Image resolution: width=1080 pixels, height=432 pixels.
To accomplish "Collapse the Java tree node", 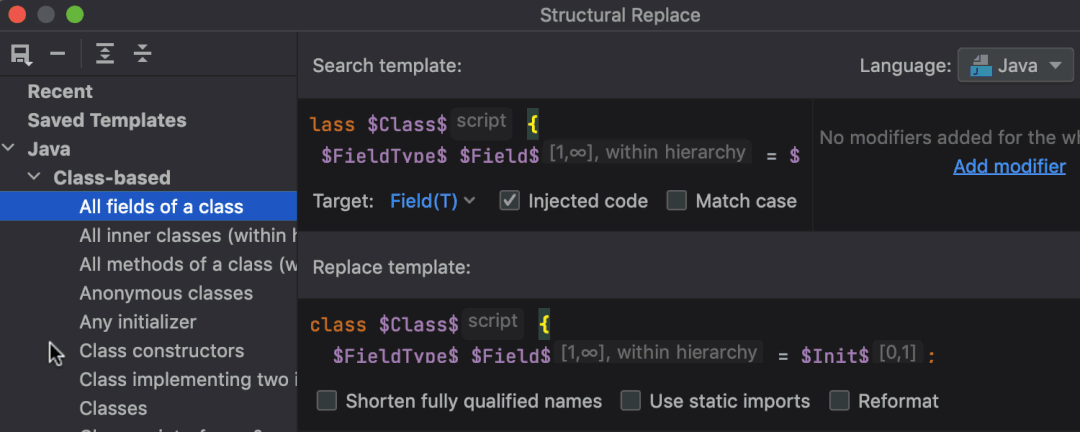I will point(9,149).
